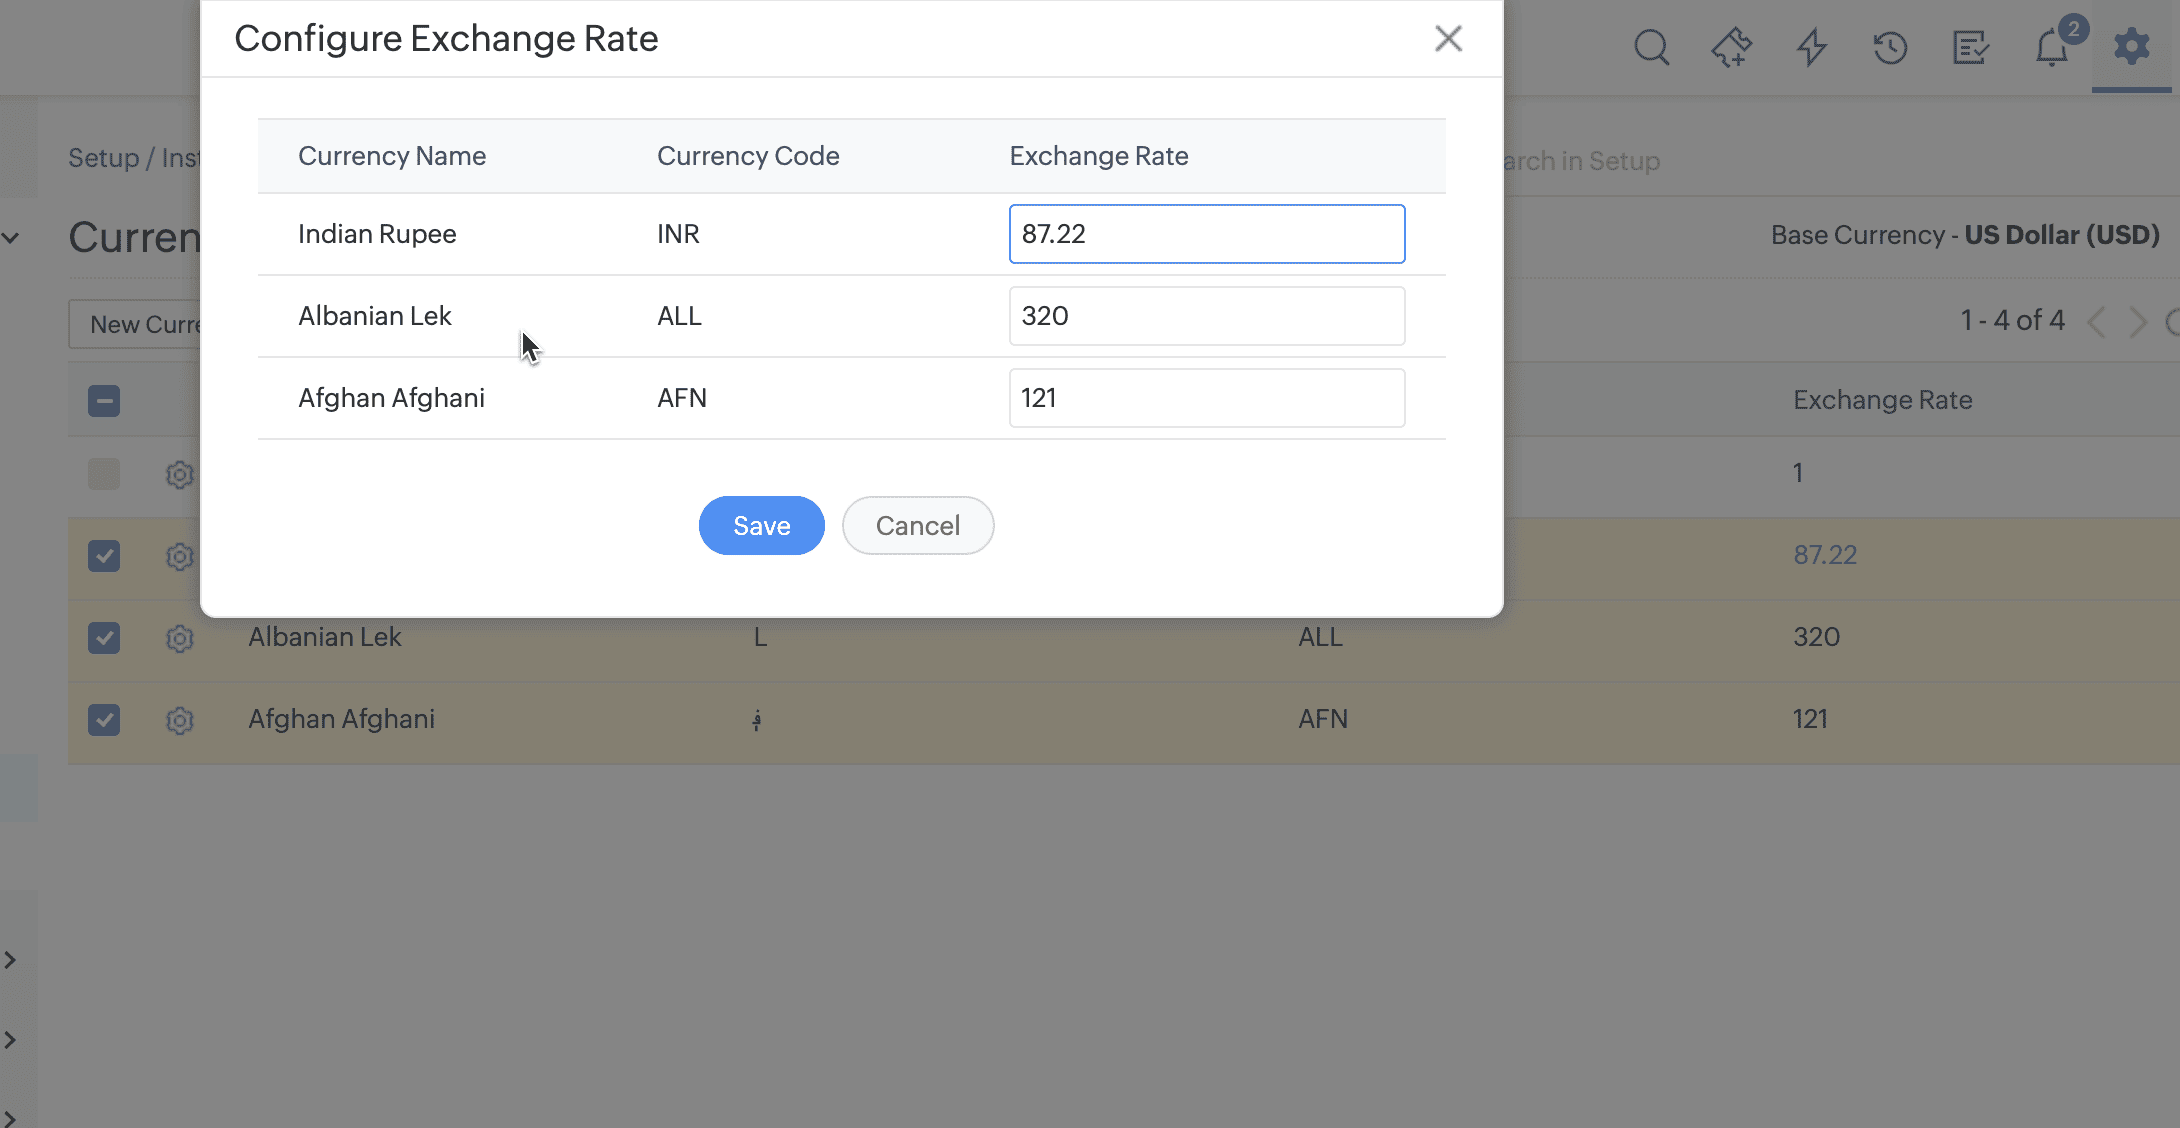
Task: Click the quick-create ticket icon
Action: pyautogui.click(x=1731, y=46)
